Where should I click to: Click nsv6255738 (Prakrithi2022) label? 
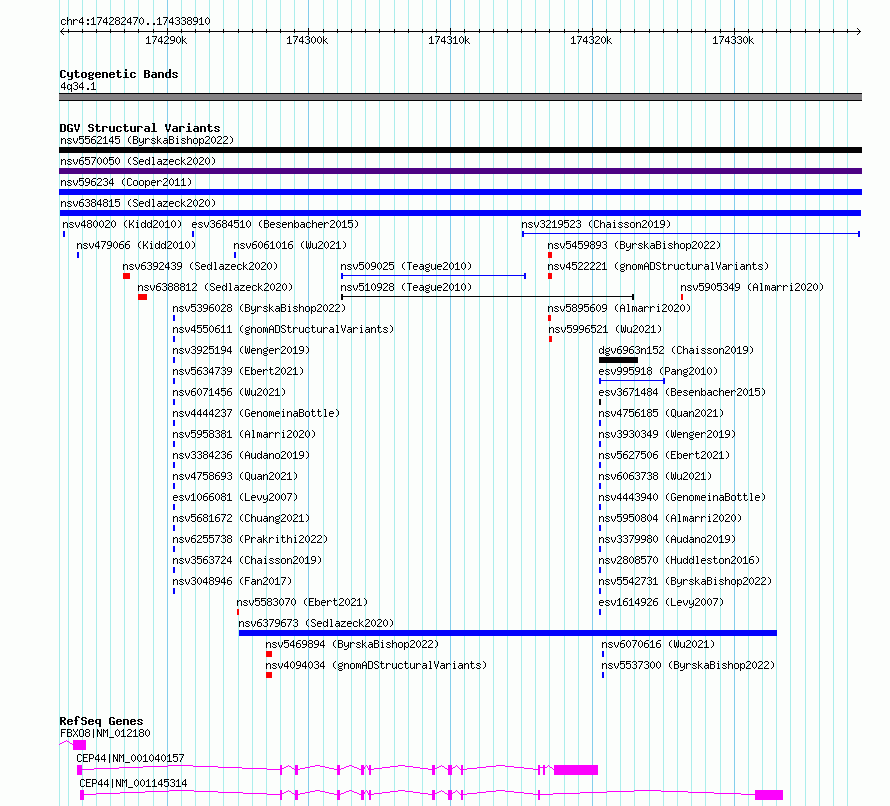point(250,539)
